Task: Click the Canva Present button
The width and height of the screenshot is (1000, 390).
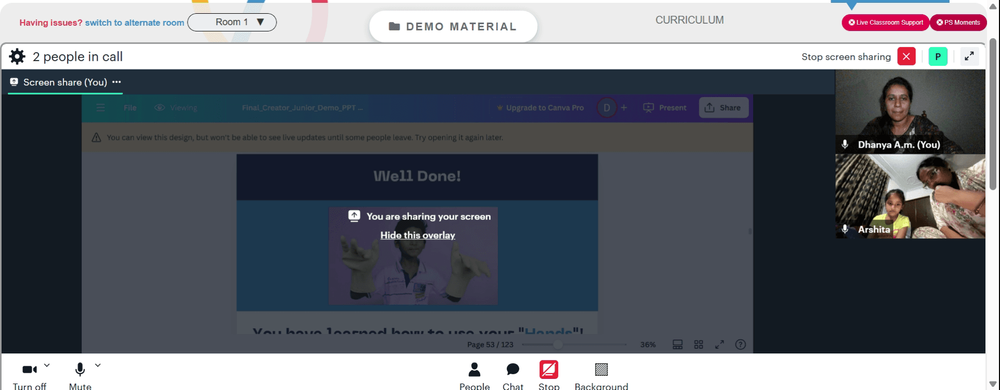Action: (665, 108)
